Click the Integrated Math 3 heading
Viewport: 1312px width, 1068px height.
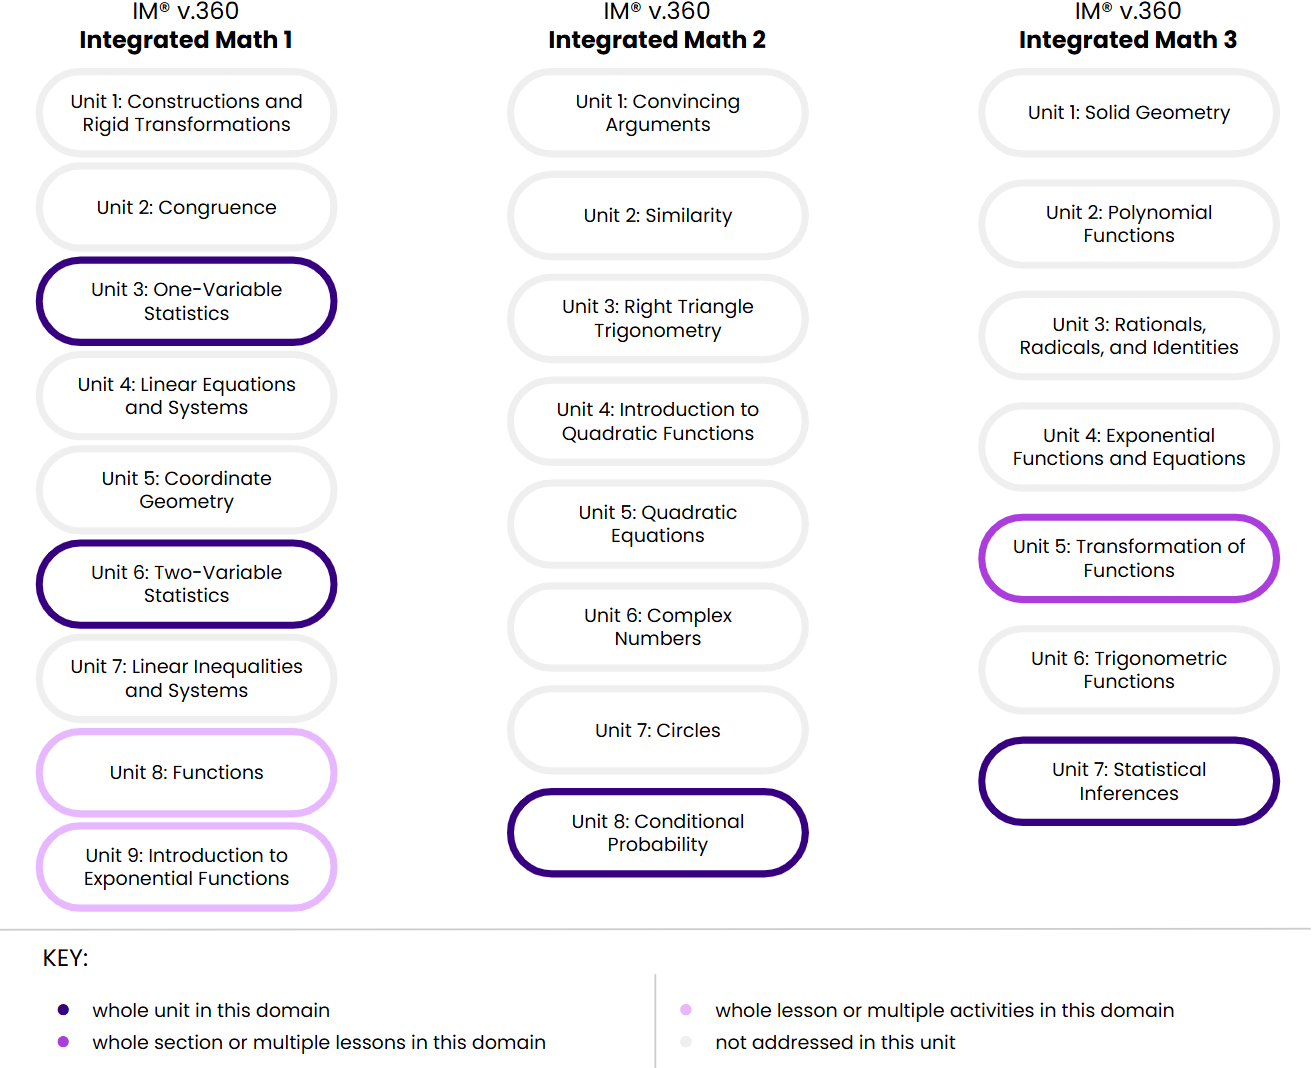pos(1128,40)
